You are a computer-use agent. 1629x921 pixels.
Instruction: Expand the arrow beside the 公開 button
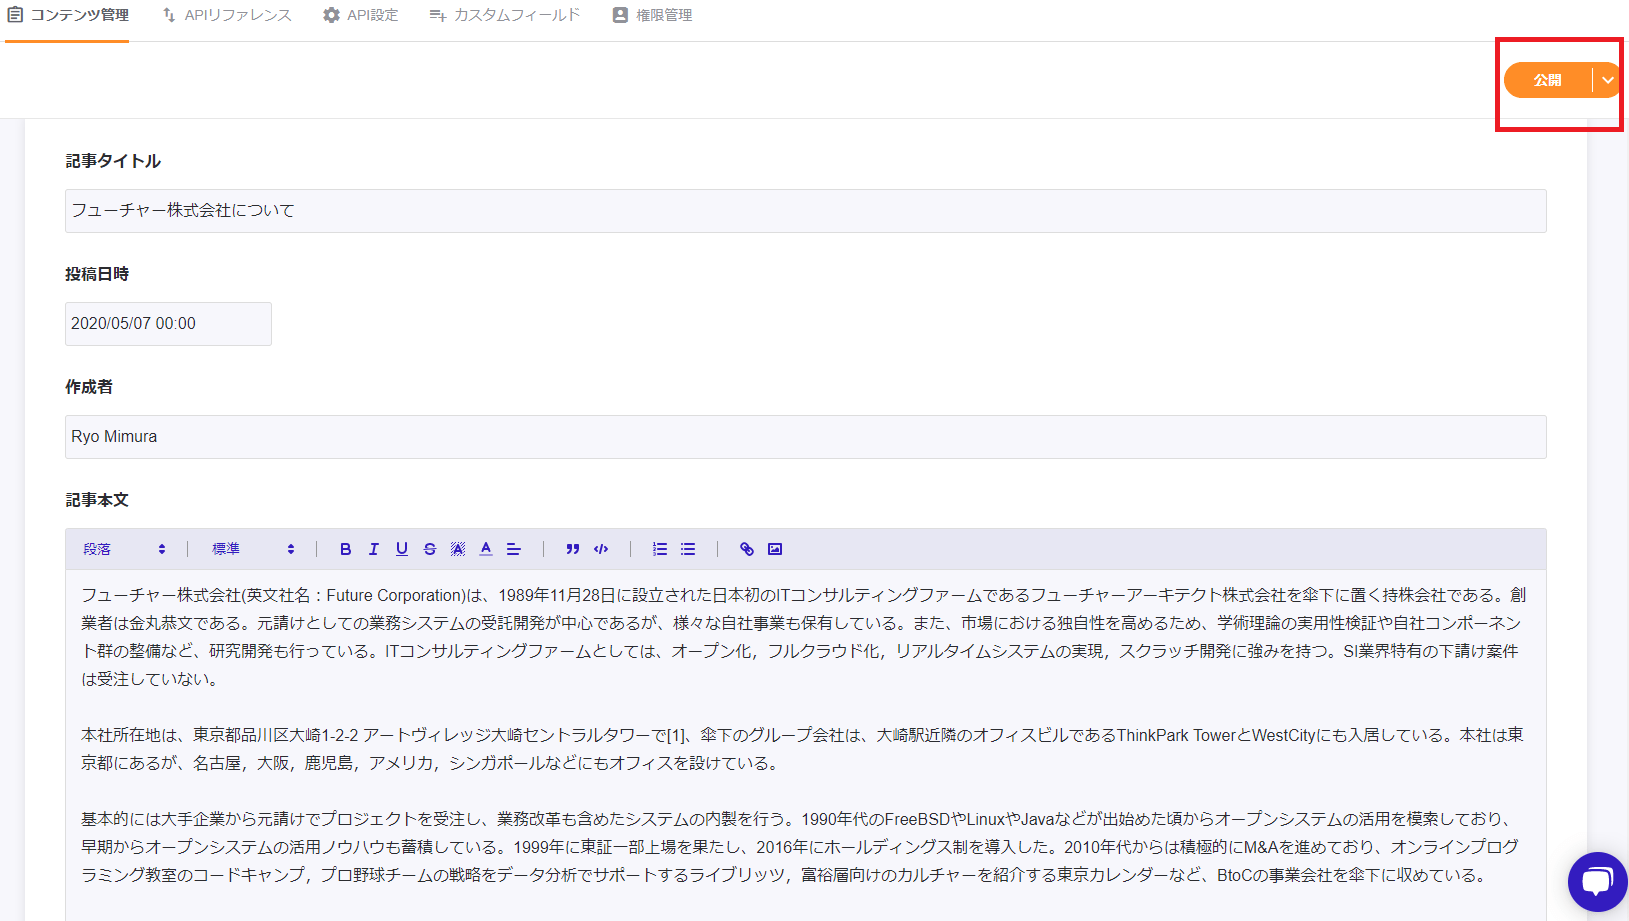(x=1607, y=80)
